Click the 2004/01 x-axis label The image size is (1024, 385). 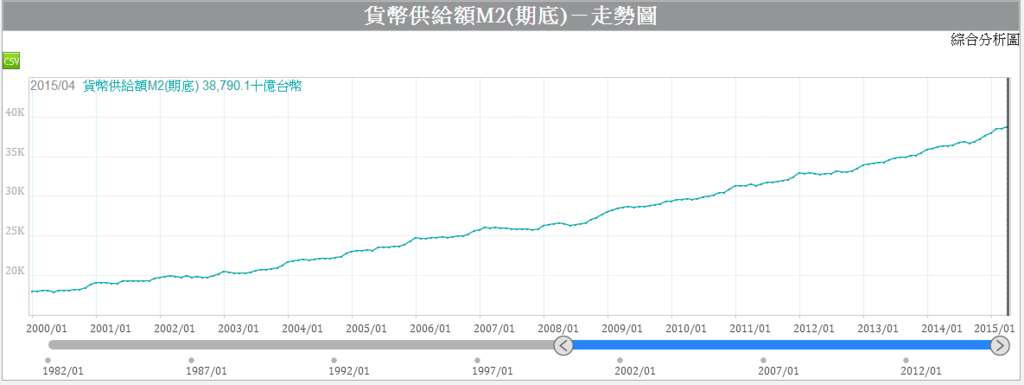click(302, 328)
